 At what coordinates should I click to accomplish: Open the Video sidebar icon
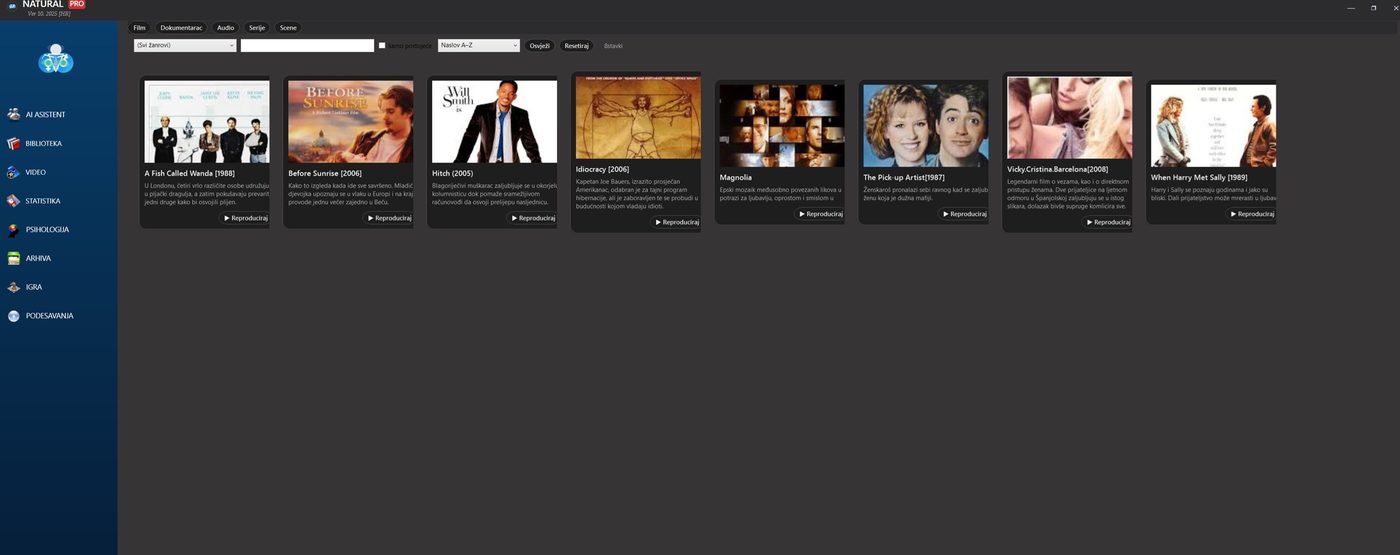coord(14,172)
